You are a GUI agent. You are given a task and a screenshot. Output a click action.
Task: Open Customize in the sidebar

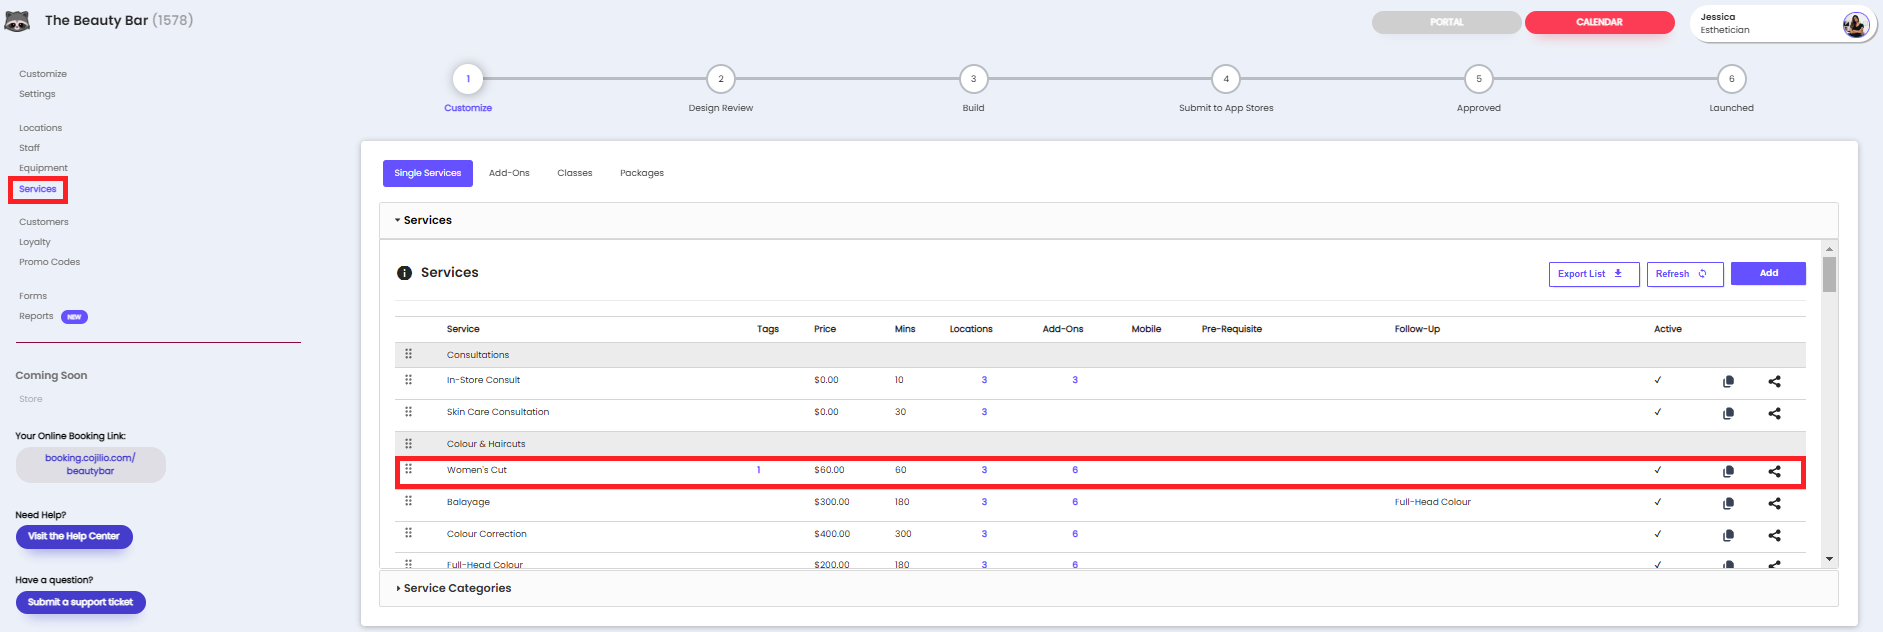(x=43, y=74)
